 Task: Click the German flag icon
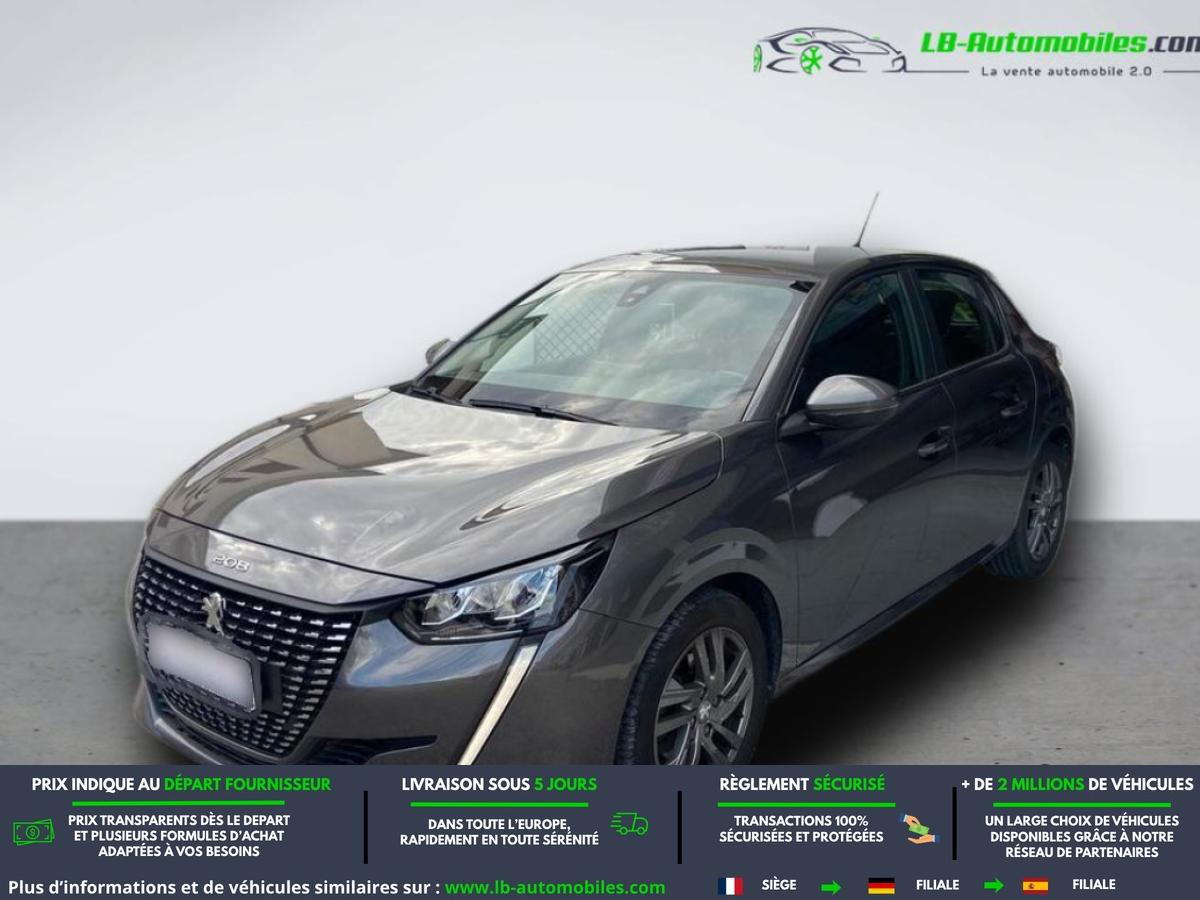(881, 886)
